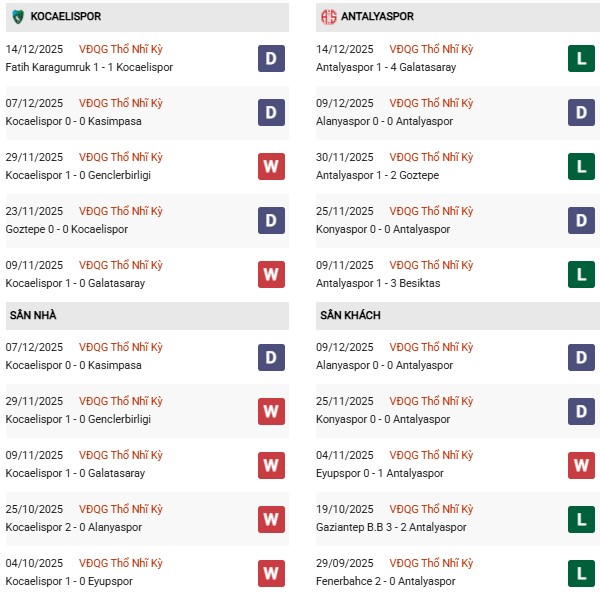600x595 pixels.
Task: Click W badge for Kocaelispor 2-0 Alanyaspor
Action: [272, 518]
